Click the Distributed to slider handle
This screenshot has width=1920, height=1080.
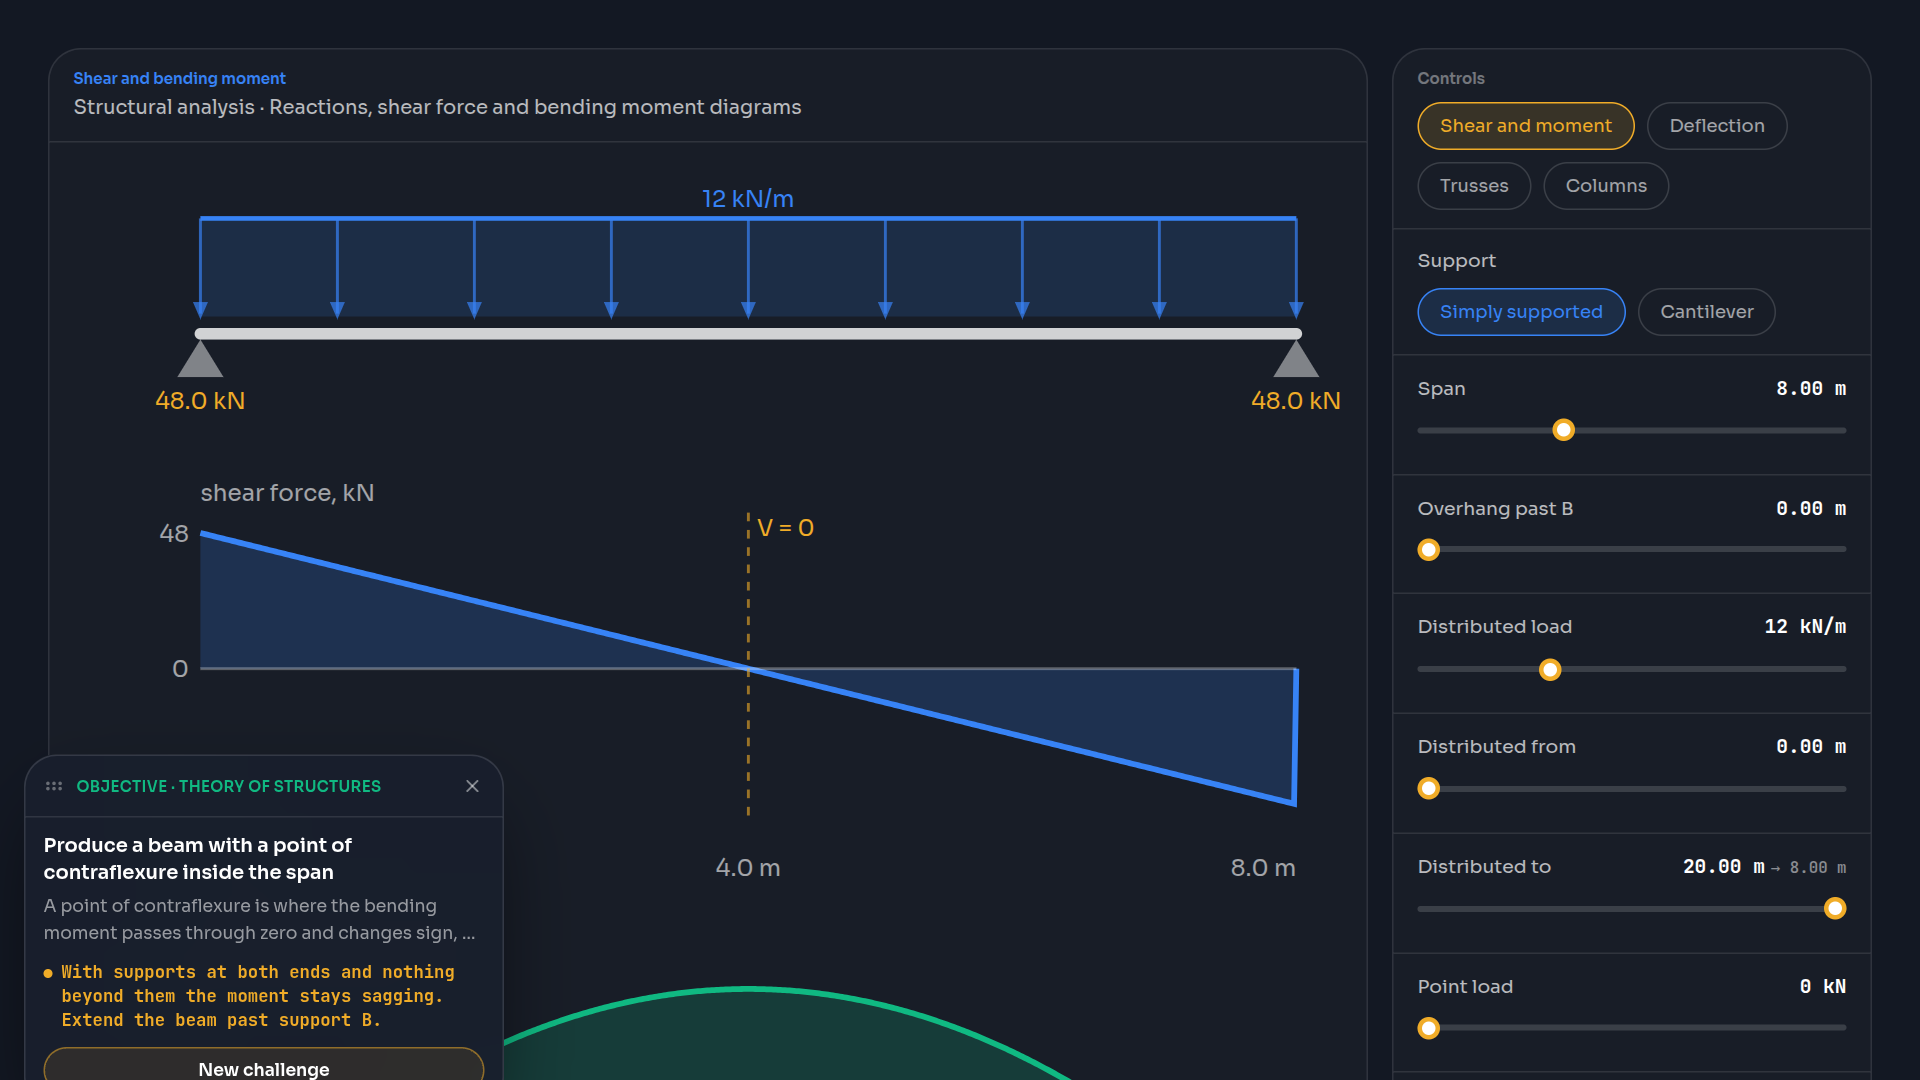(x=1835, y=908)
